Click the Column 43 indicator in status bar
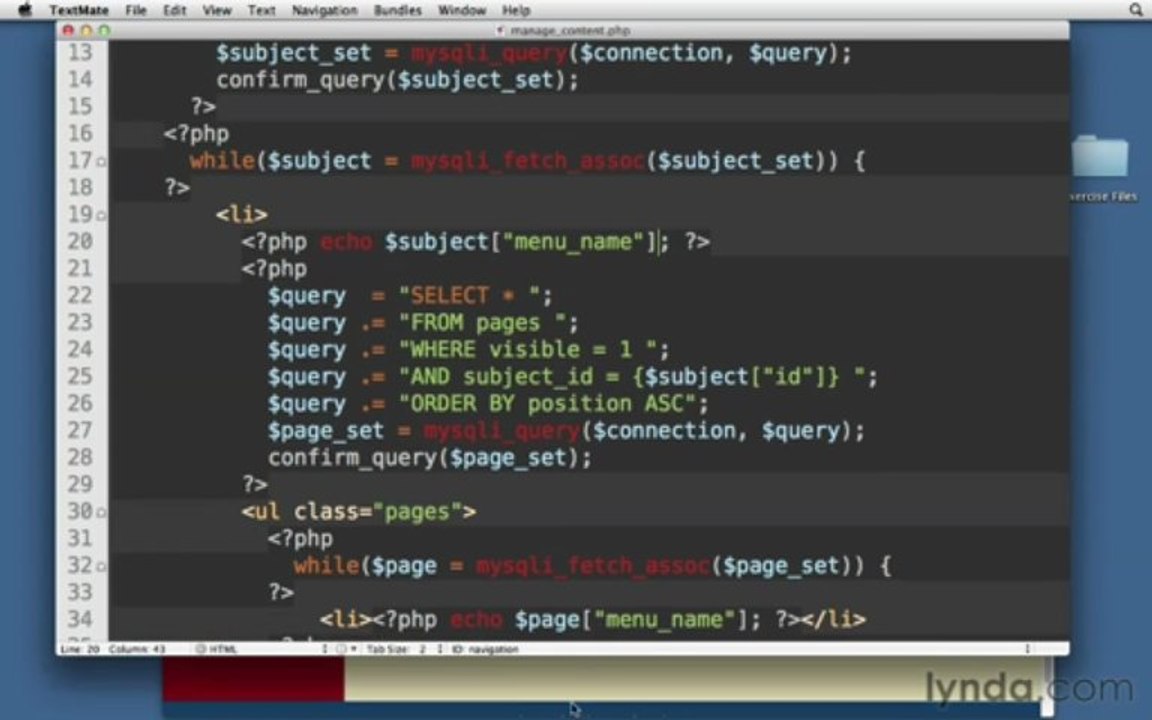This screenshot has height=720, width=1152. (137, 649)
